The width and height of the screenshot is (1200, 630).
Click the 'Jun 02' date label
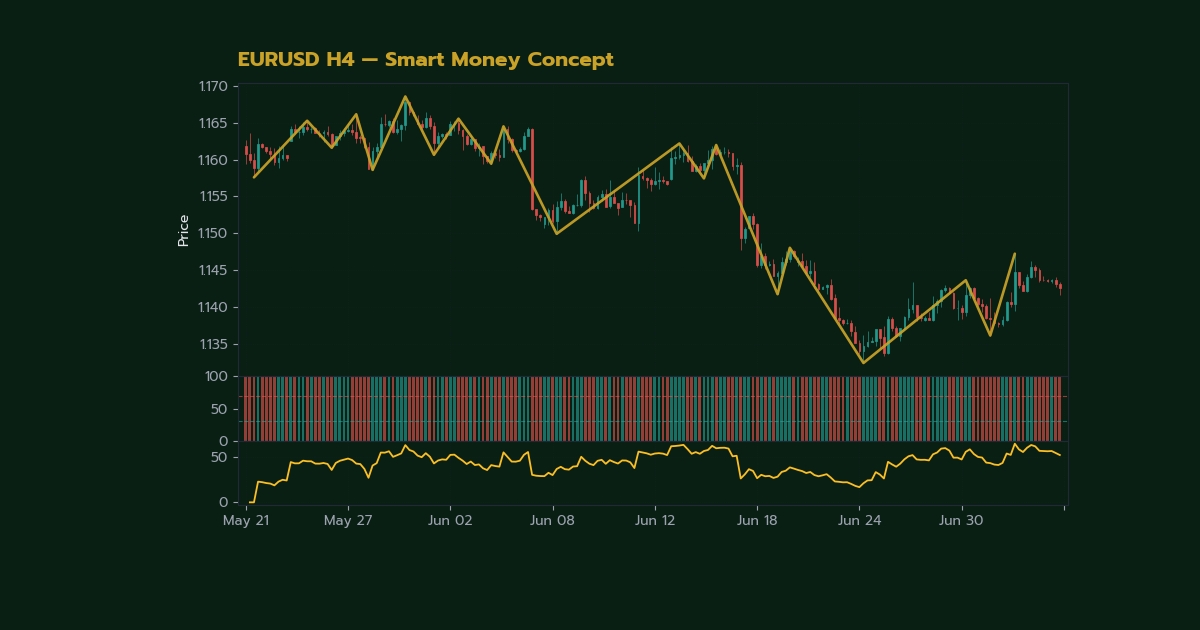[x=450, y=521]
